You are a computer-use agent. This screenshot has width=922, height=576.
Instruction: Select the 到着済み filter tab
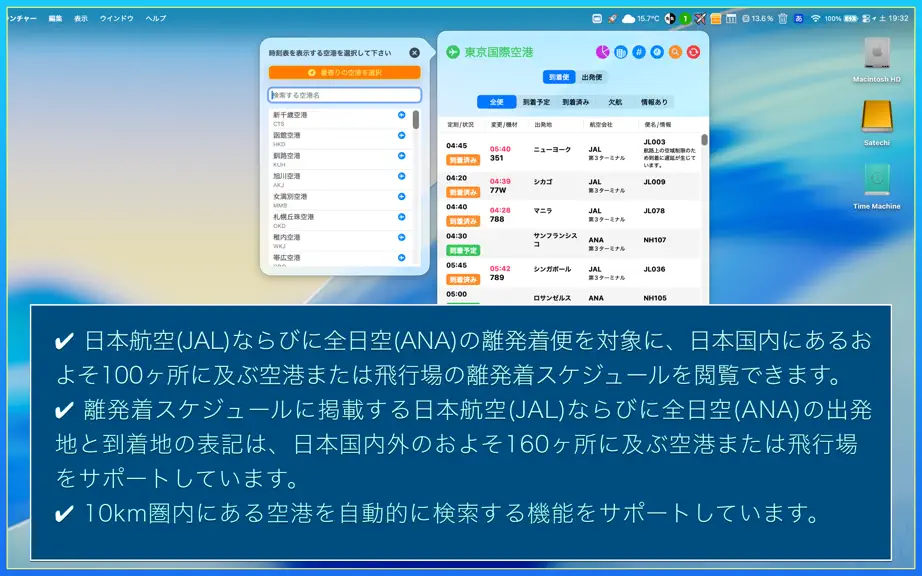coord(576,102)
